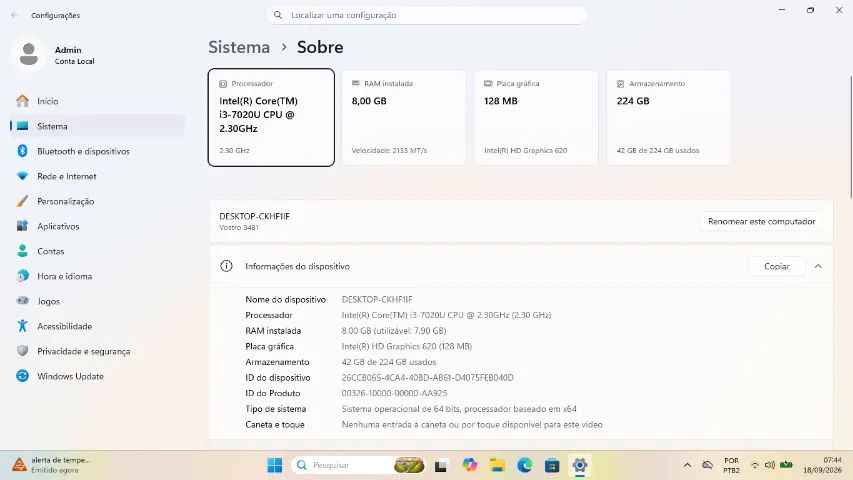The height and width of the screenshot is (480, 853).
Task: Click the Wi-Fi network tray icon
Action: (x=755, y=465)
